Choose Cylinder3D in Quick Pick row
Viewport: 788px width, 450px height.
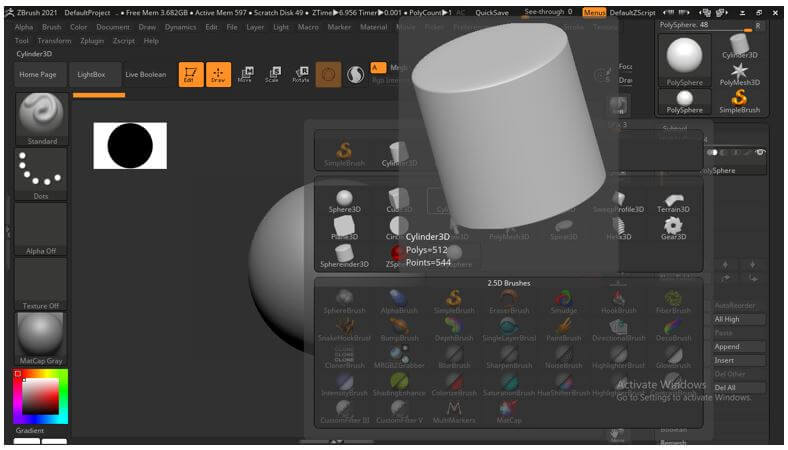tap(399, 154)
